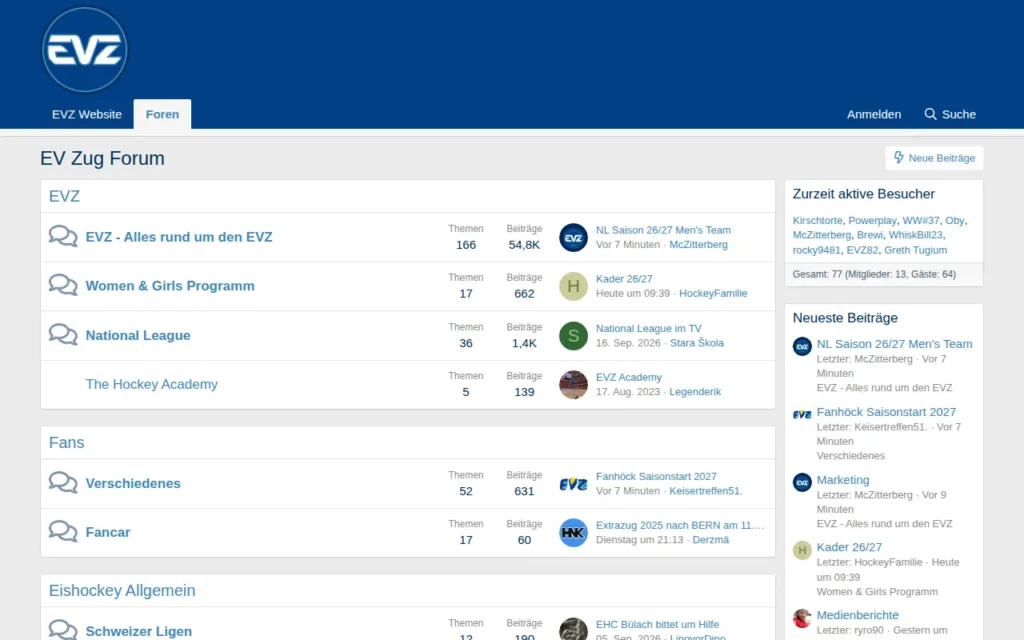Click Zurzeit aktive Besucher heading
The width and height of the screenshot is (1024, 640).
(x=863, y=194)
